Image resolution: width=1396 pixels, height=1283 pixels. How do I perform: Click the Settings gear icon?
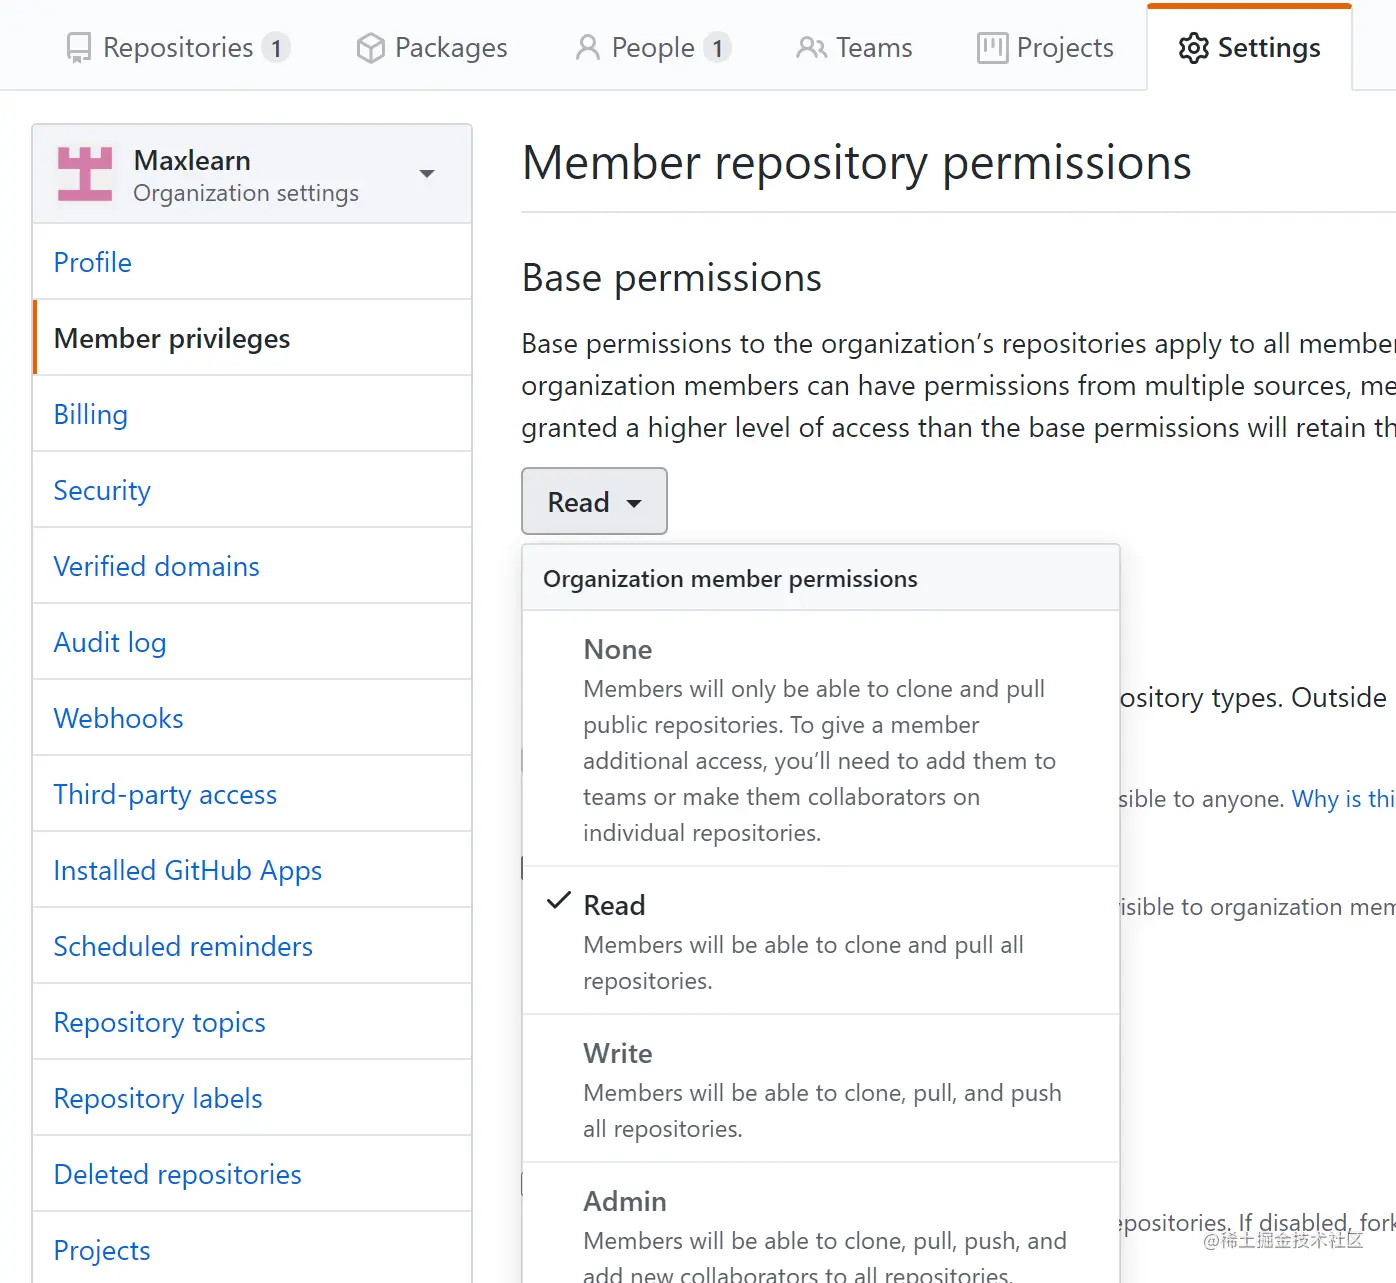(1193, 48)
